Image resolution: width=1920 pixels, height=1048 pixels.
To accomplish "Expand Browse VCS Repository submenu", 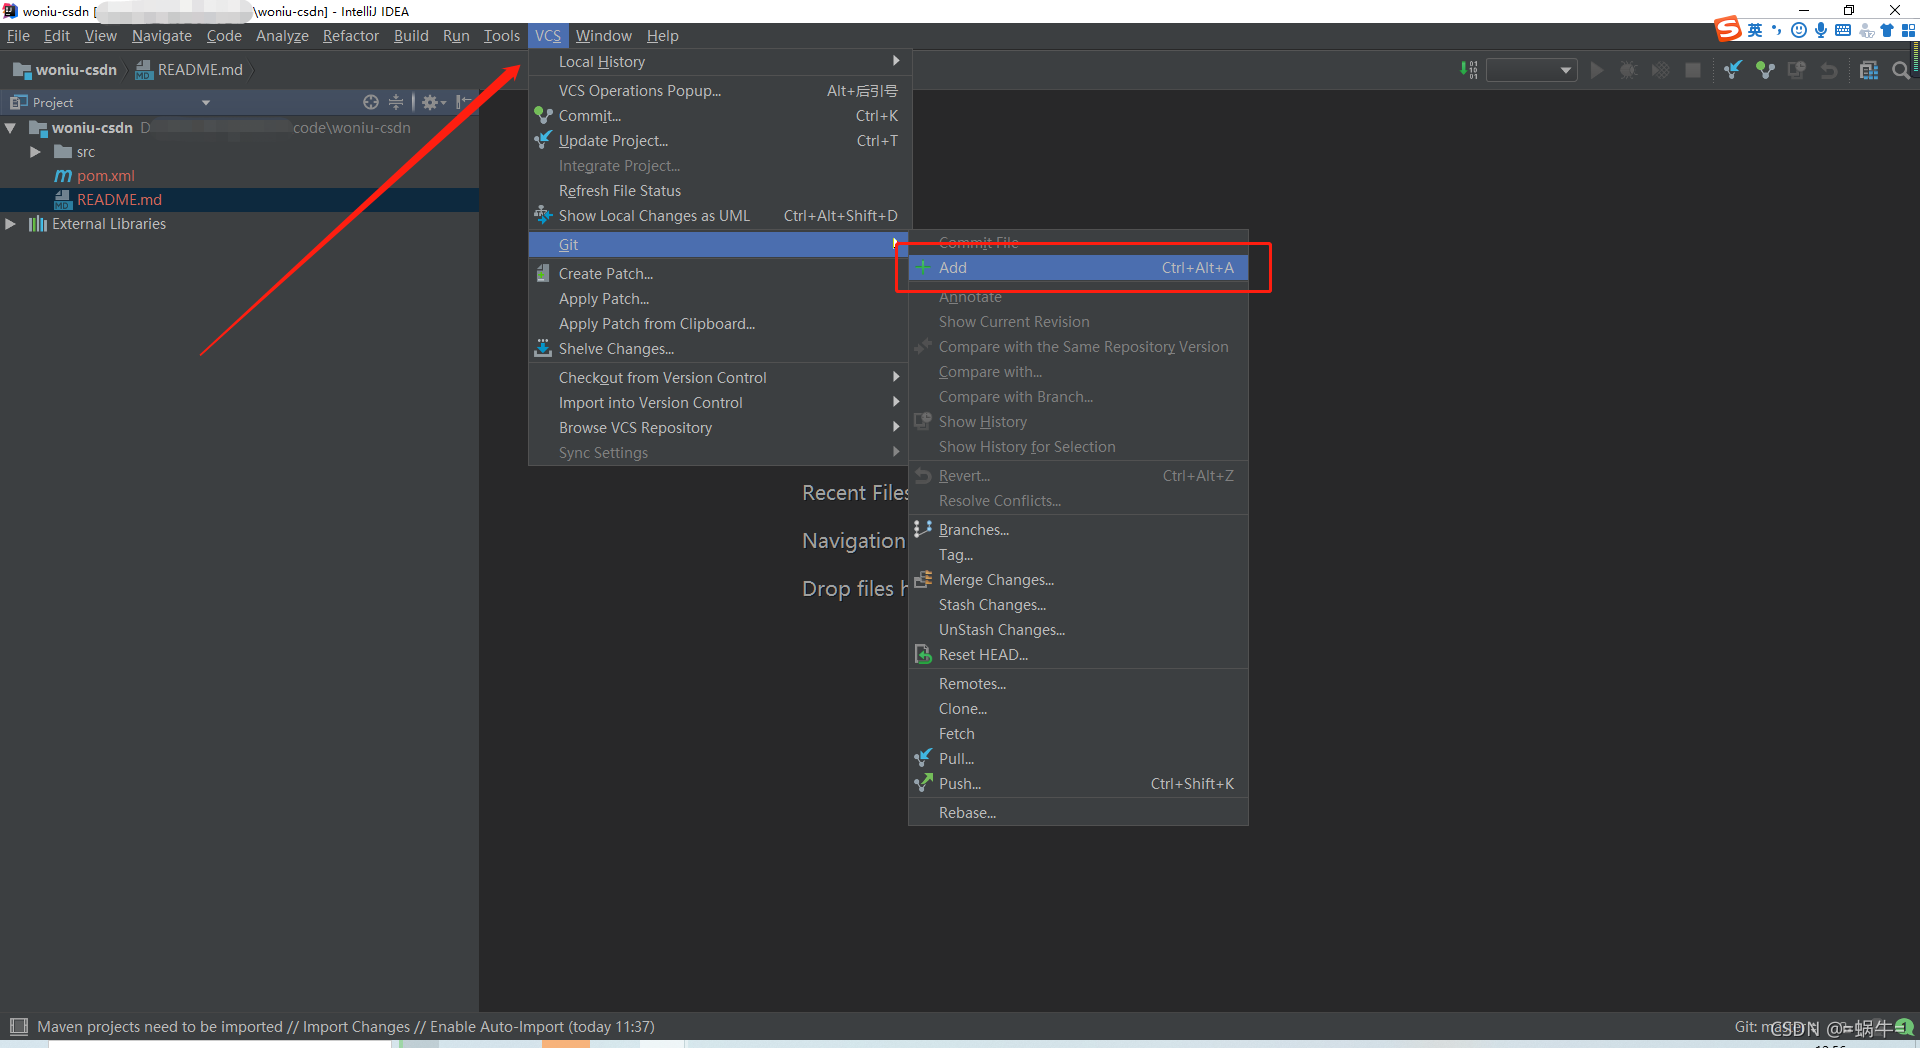I will pyautogui.click(x=720, y=428).
